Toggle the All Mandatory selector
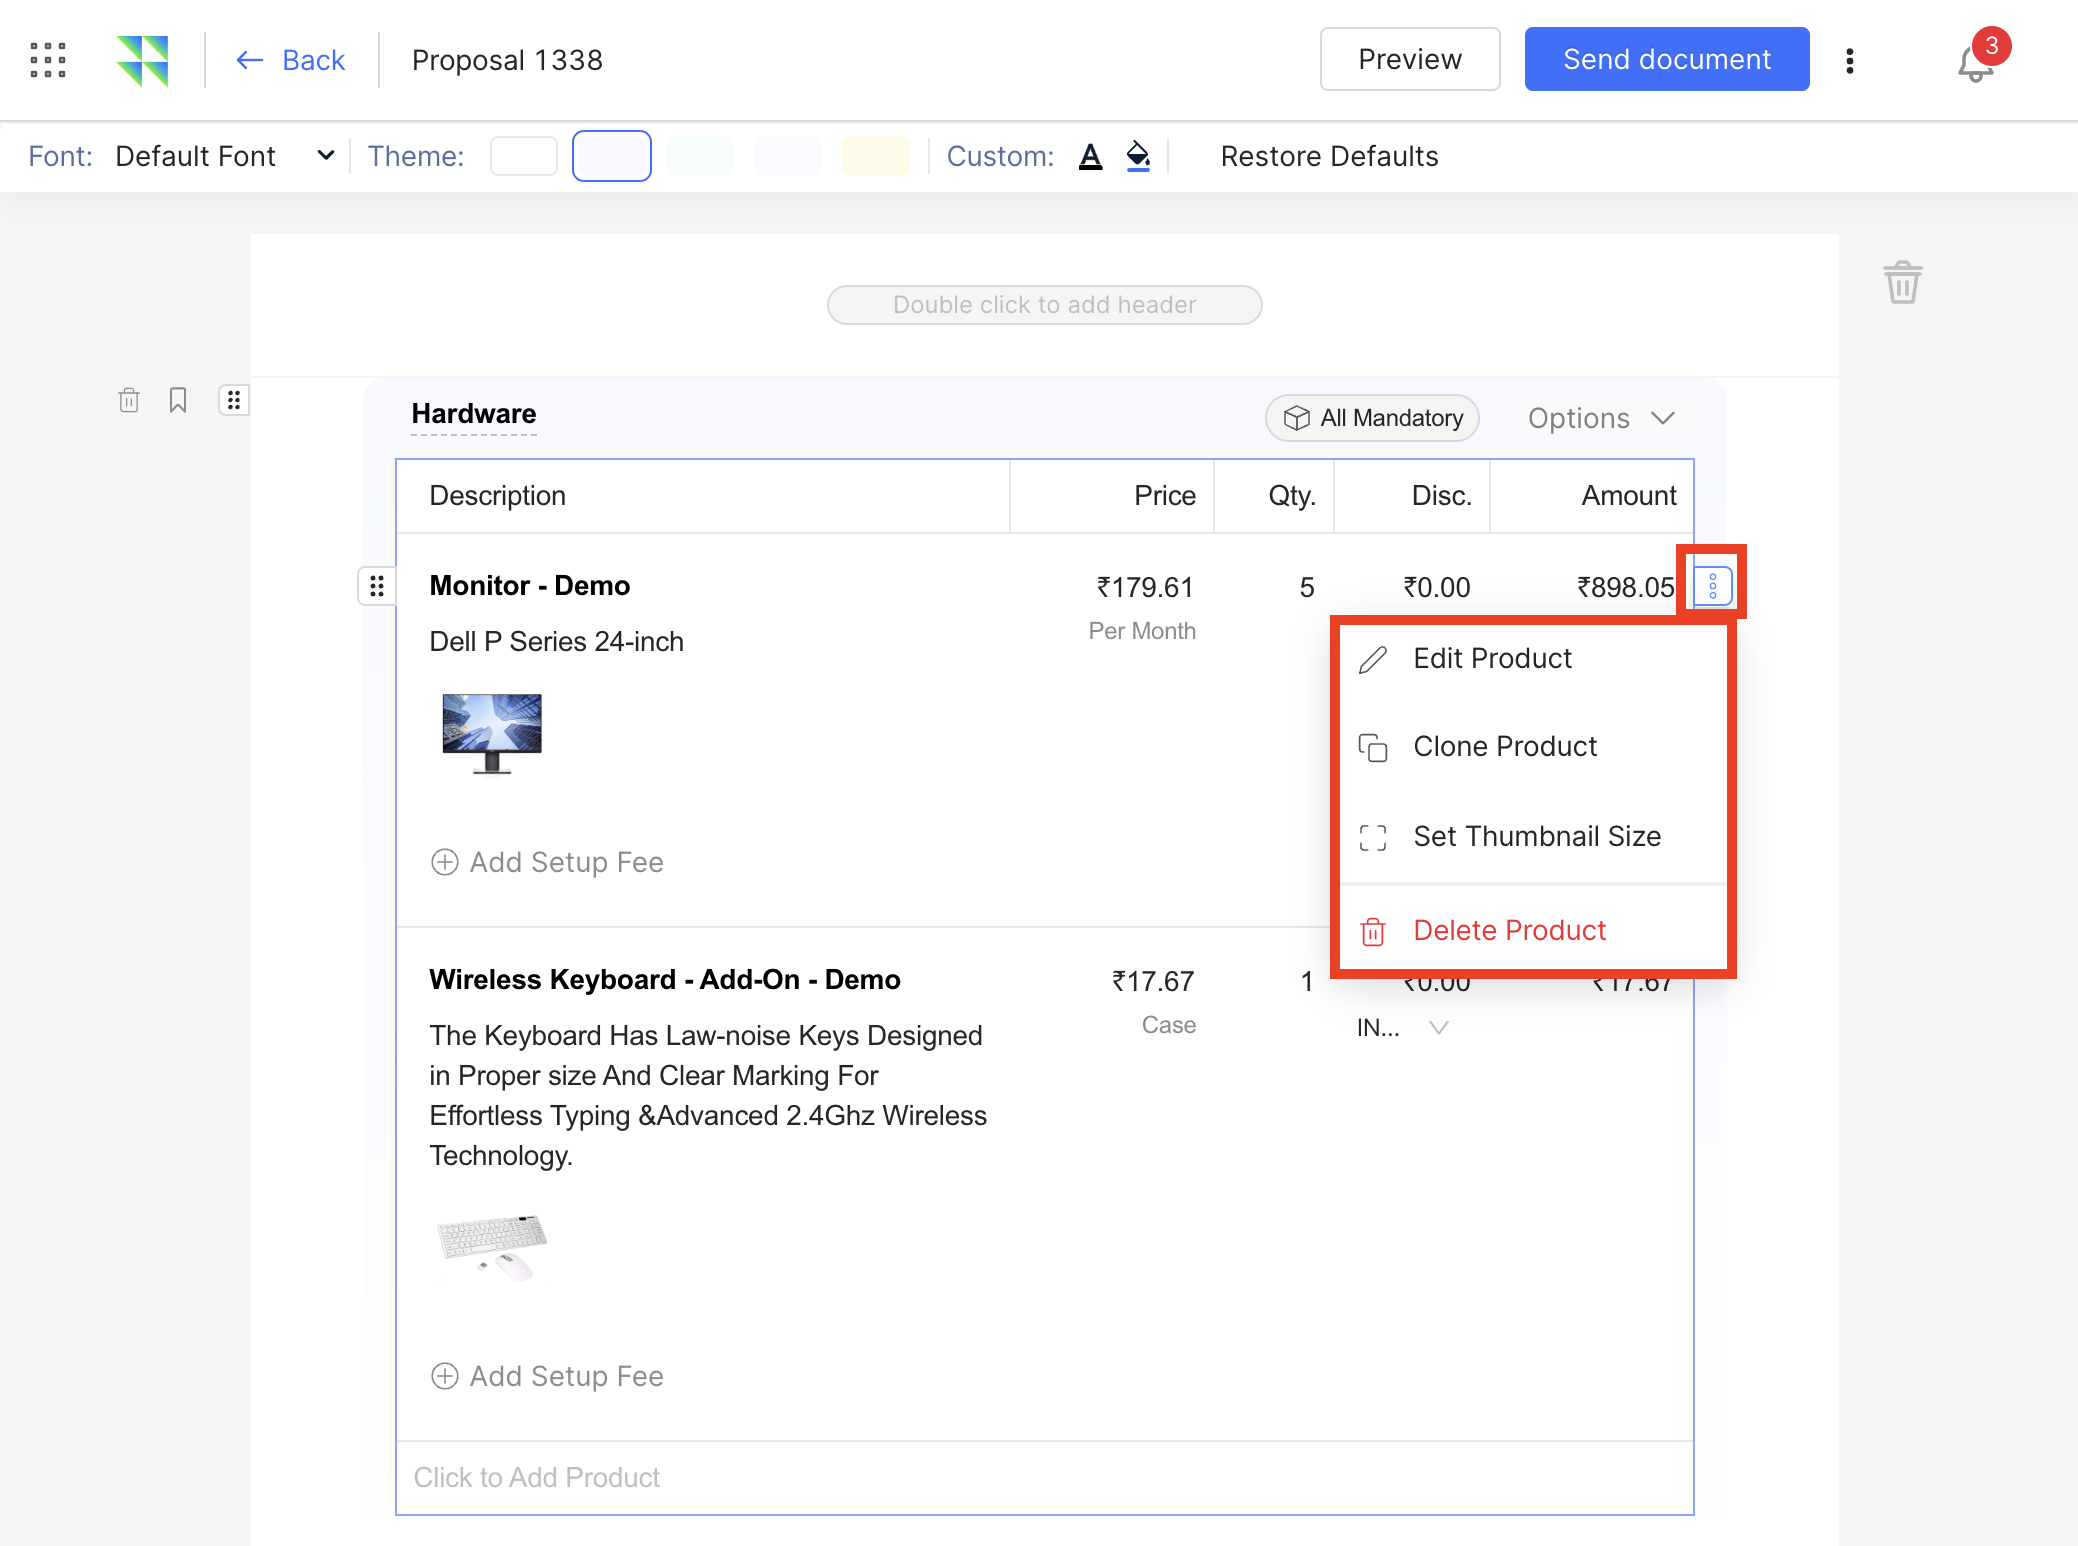 (x=1372, y=418)
